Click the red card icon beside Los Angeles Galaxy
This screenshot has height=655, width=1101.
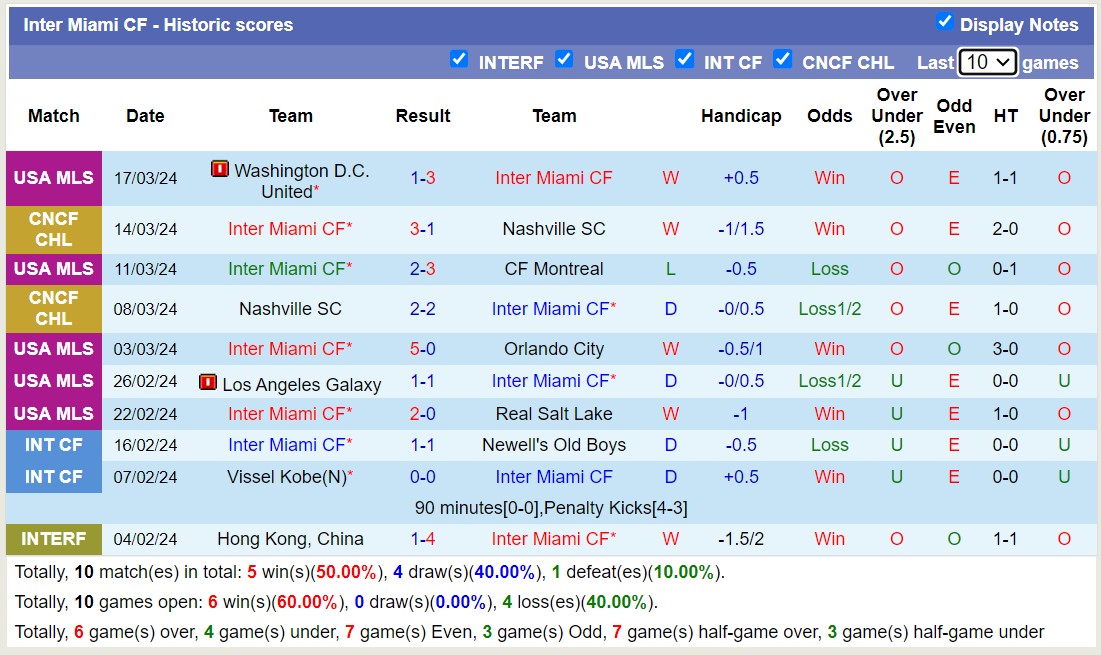pos(207,381)
